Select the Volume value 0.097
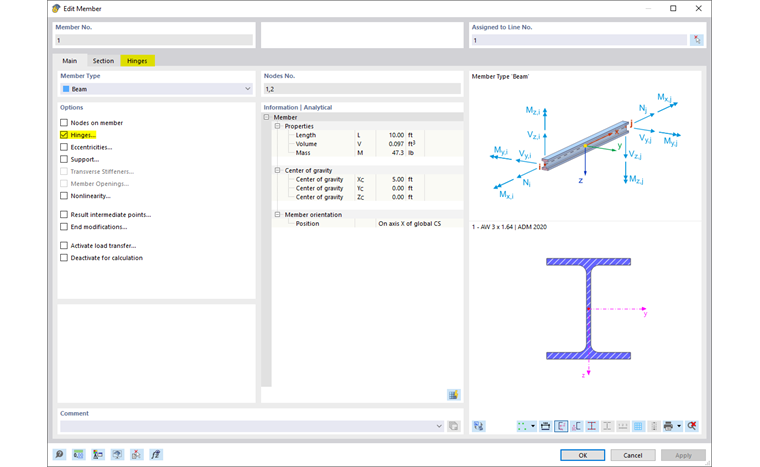760x467 pixels. [396, 144]
